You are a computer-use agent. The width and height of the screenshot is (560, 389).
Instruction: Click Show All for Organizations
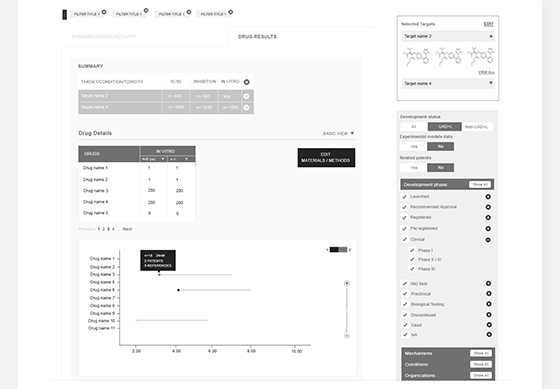click(x=481, y=375)
